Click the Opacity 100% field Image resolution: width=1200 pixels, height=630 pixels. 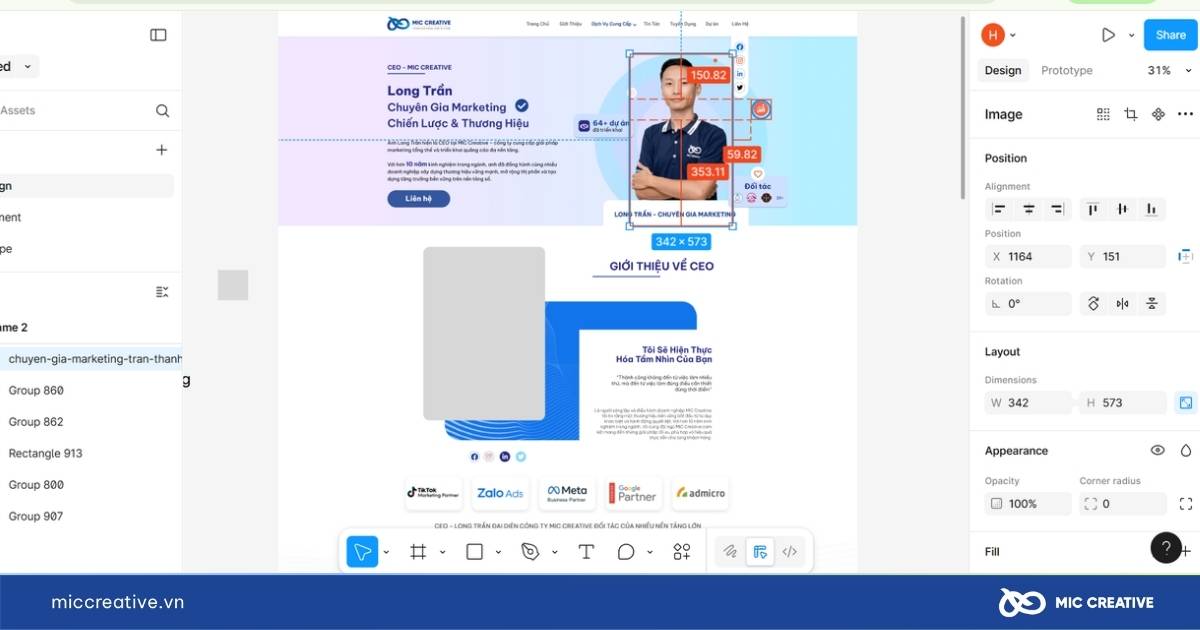1027,504
